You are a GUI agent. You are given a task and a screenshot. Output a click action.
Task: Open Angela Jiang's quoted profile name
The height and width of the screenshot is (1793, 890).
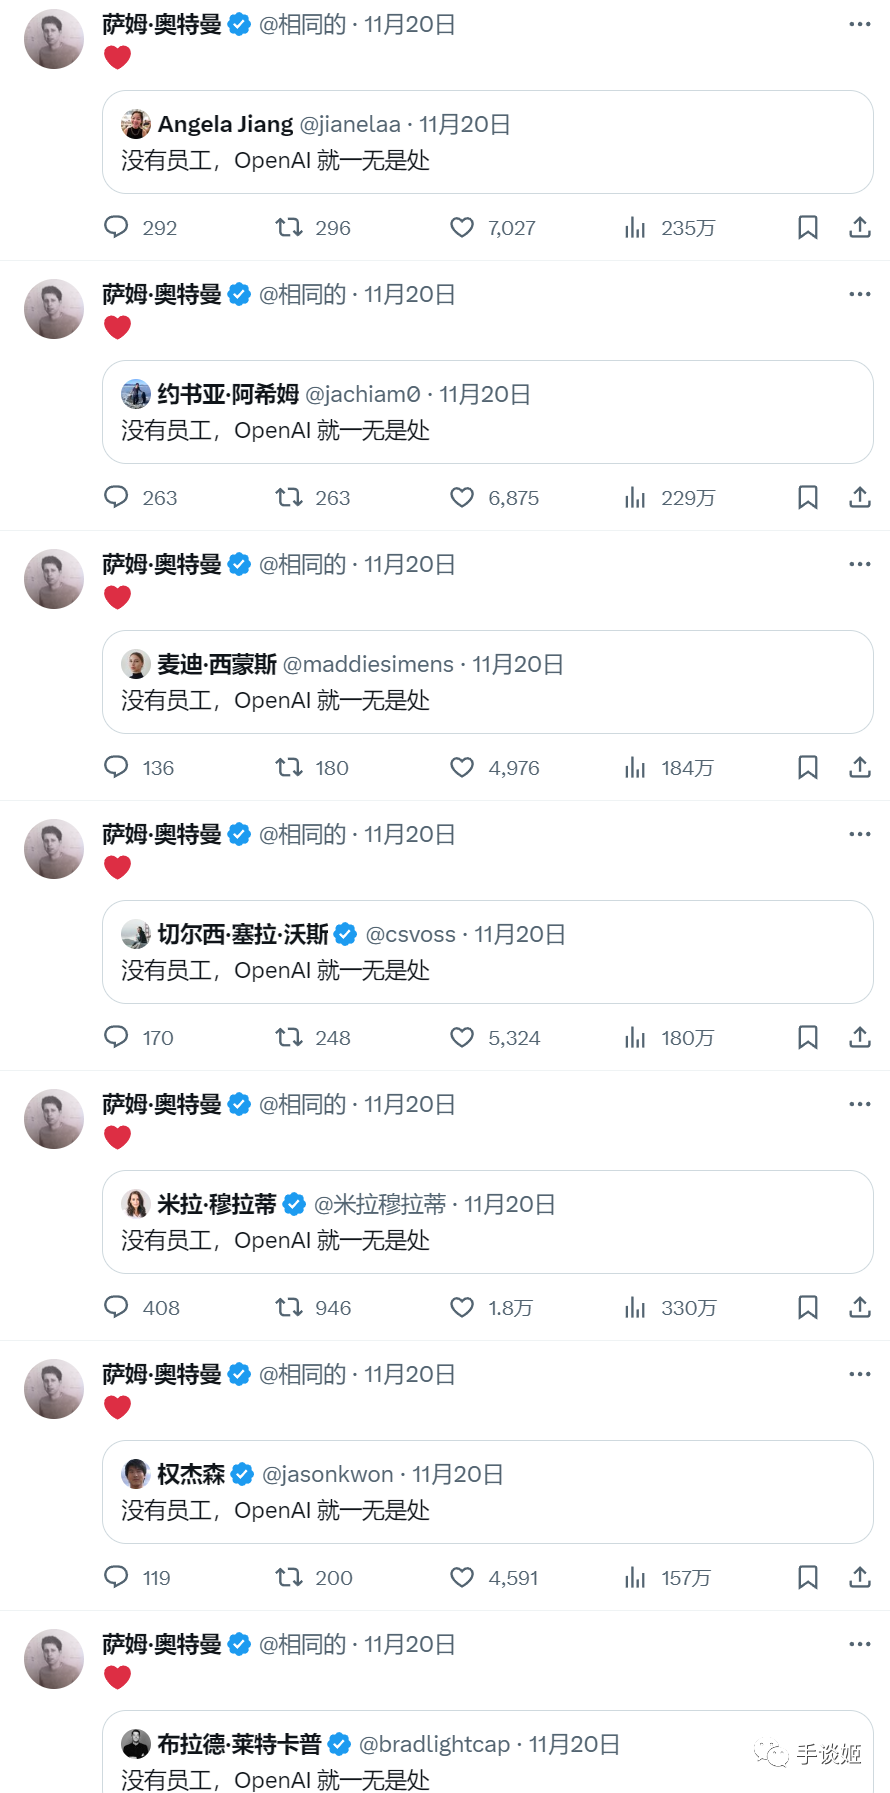[225, 124]
